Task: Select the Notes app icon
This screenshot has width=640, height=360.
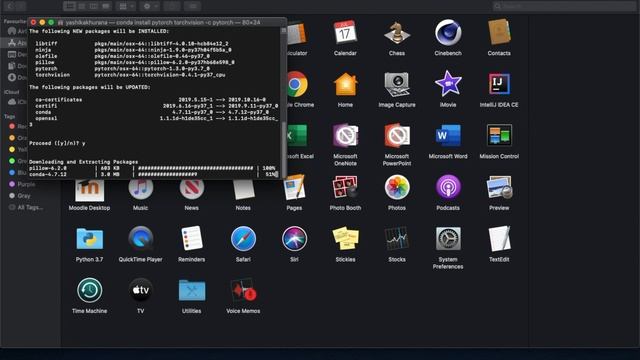Action: [x=243, y=189]
